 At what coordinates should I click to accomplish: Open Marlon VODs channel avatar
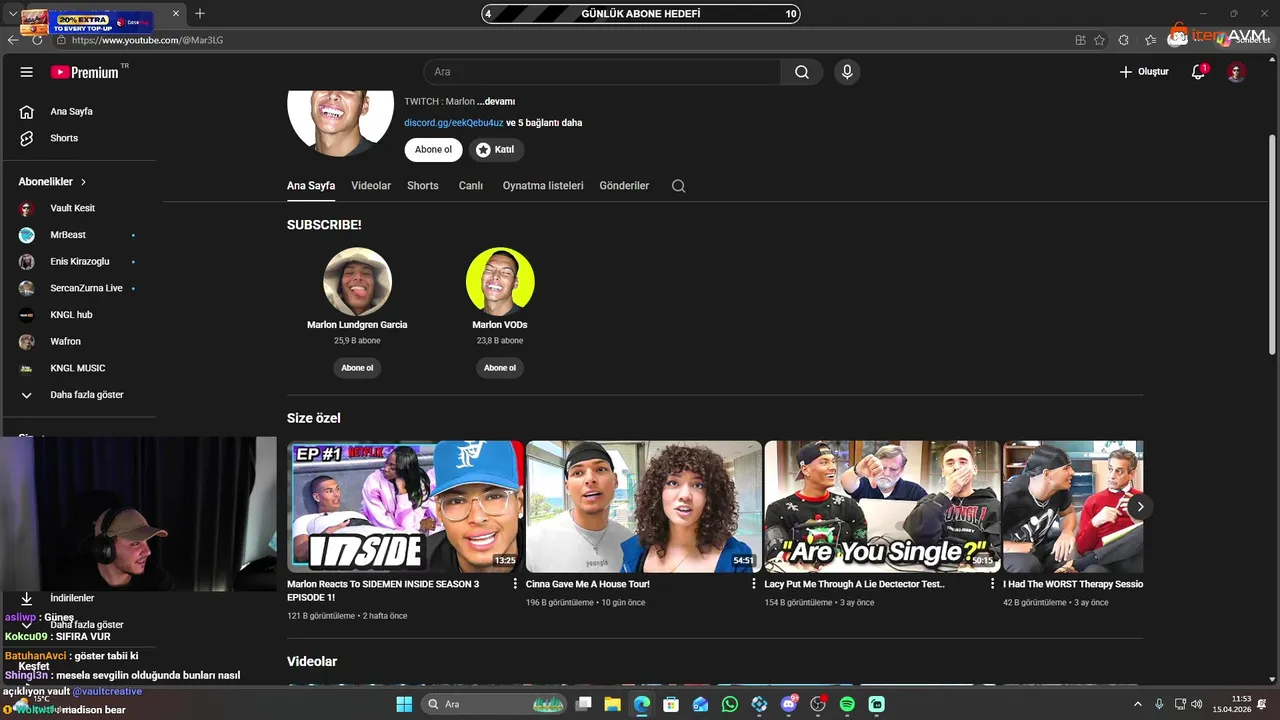[x=500, y=282]
